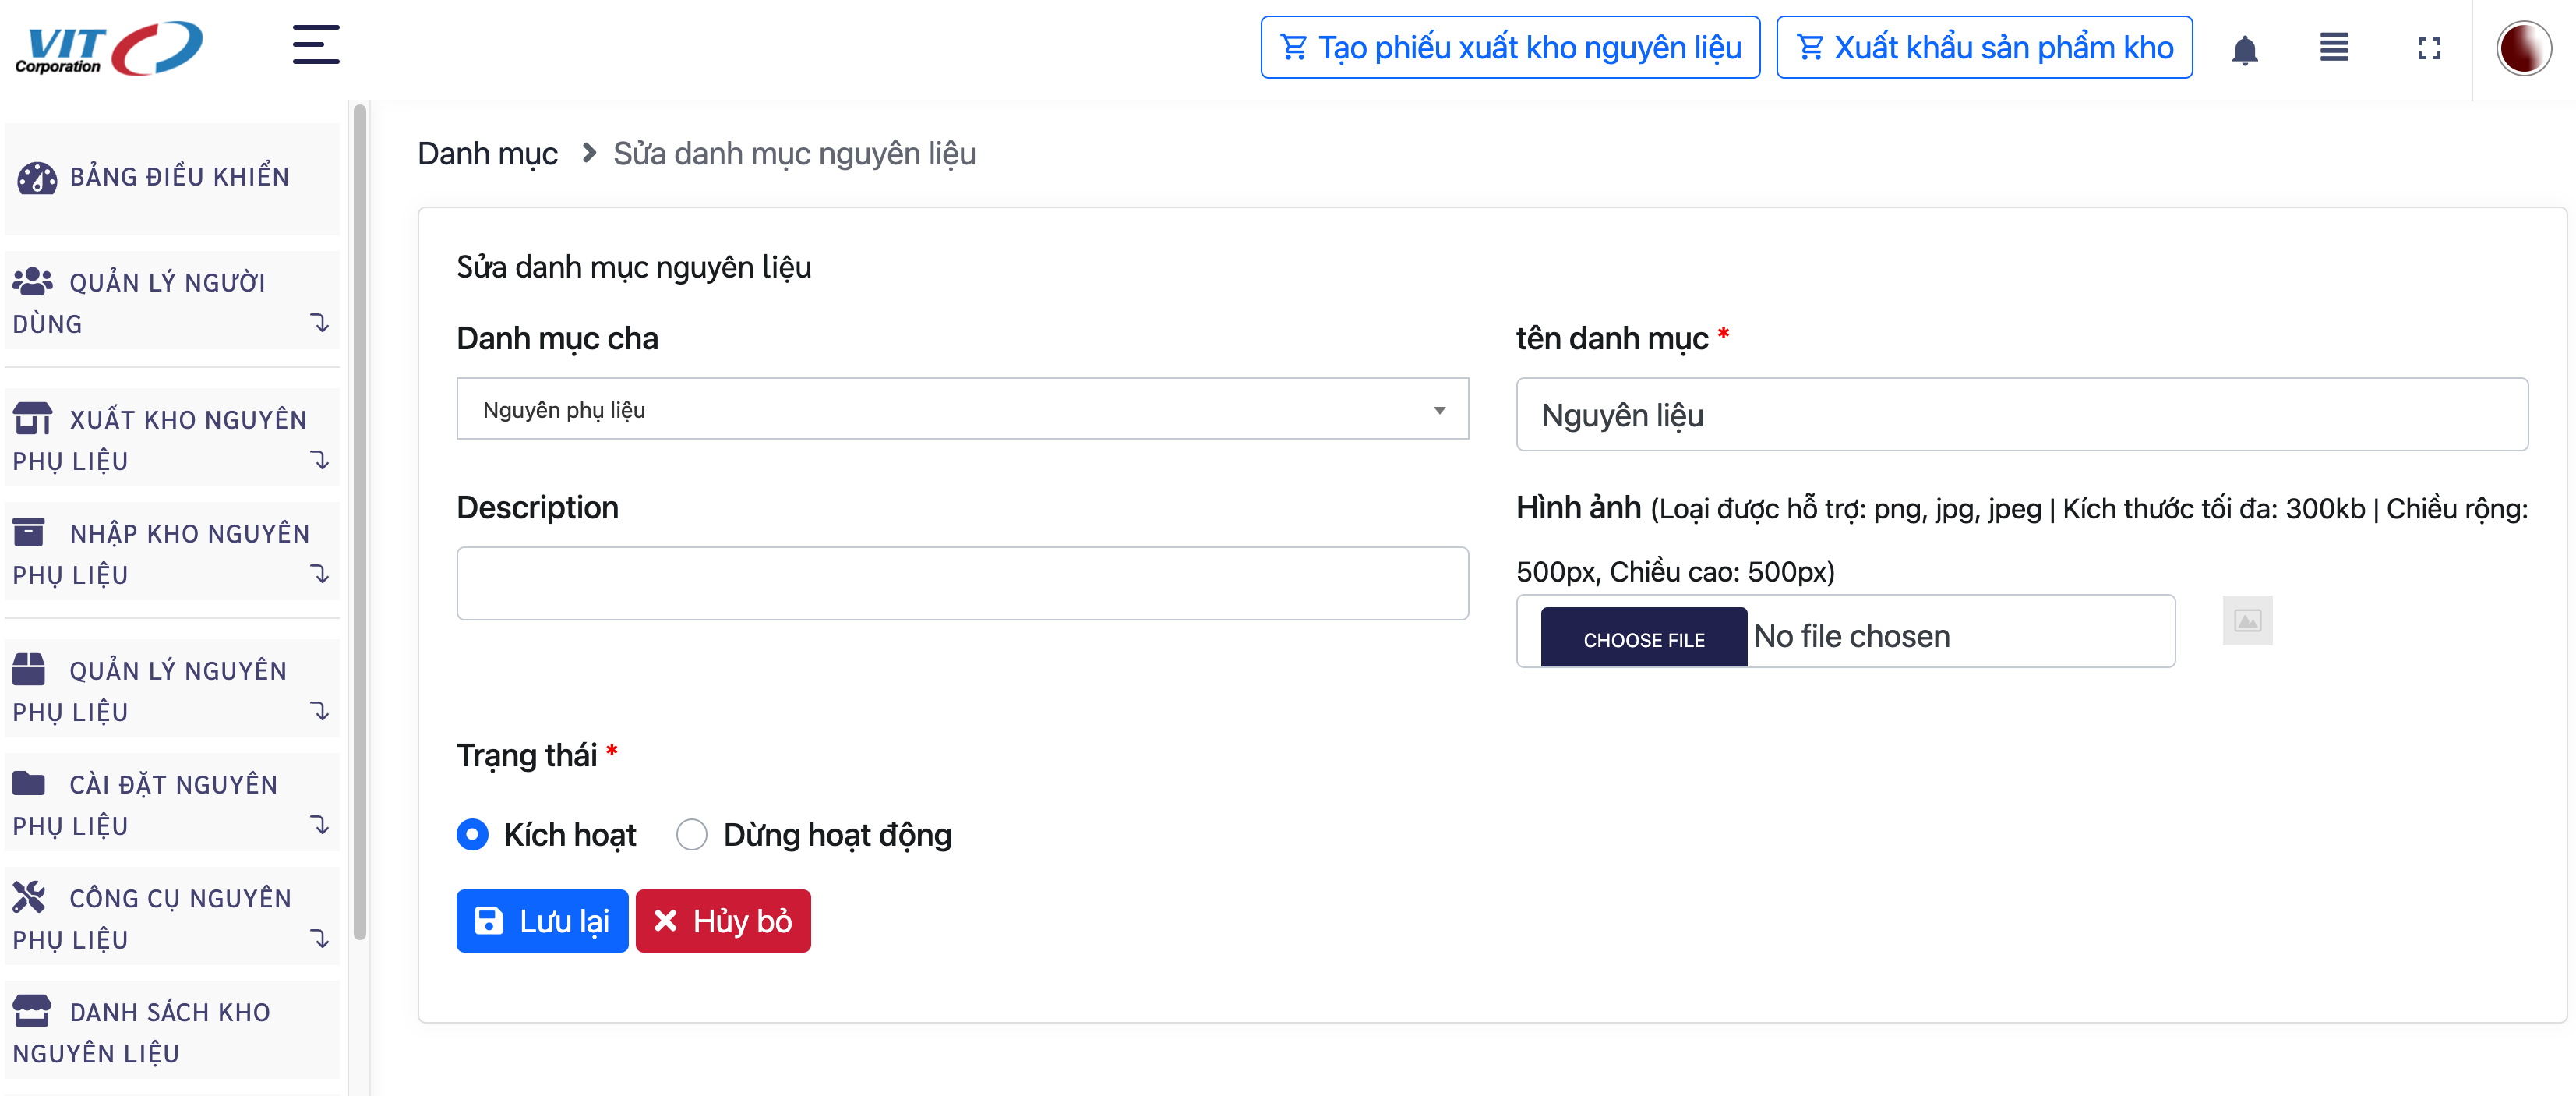Select the Dừng hoạt động radio option
The width and height of the screenshot is (2576, 1096).
[691, 834]
